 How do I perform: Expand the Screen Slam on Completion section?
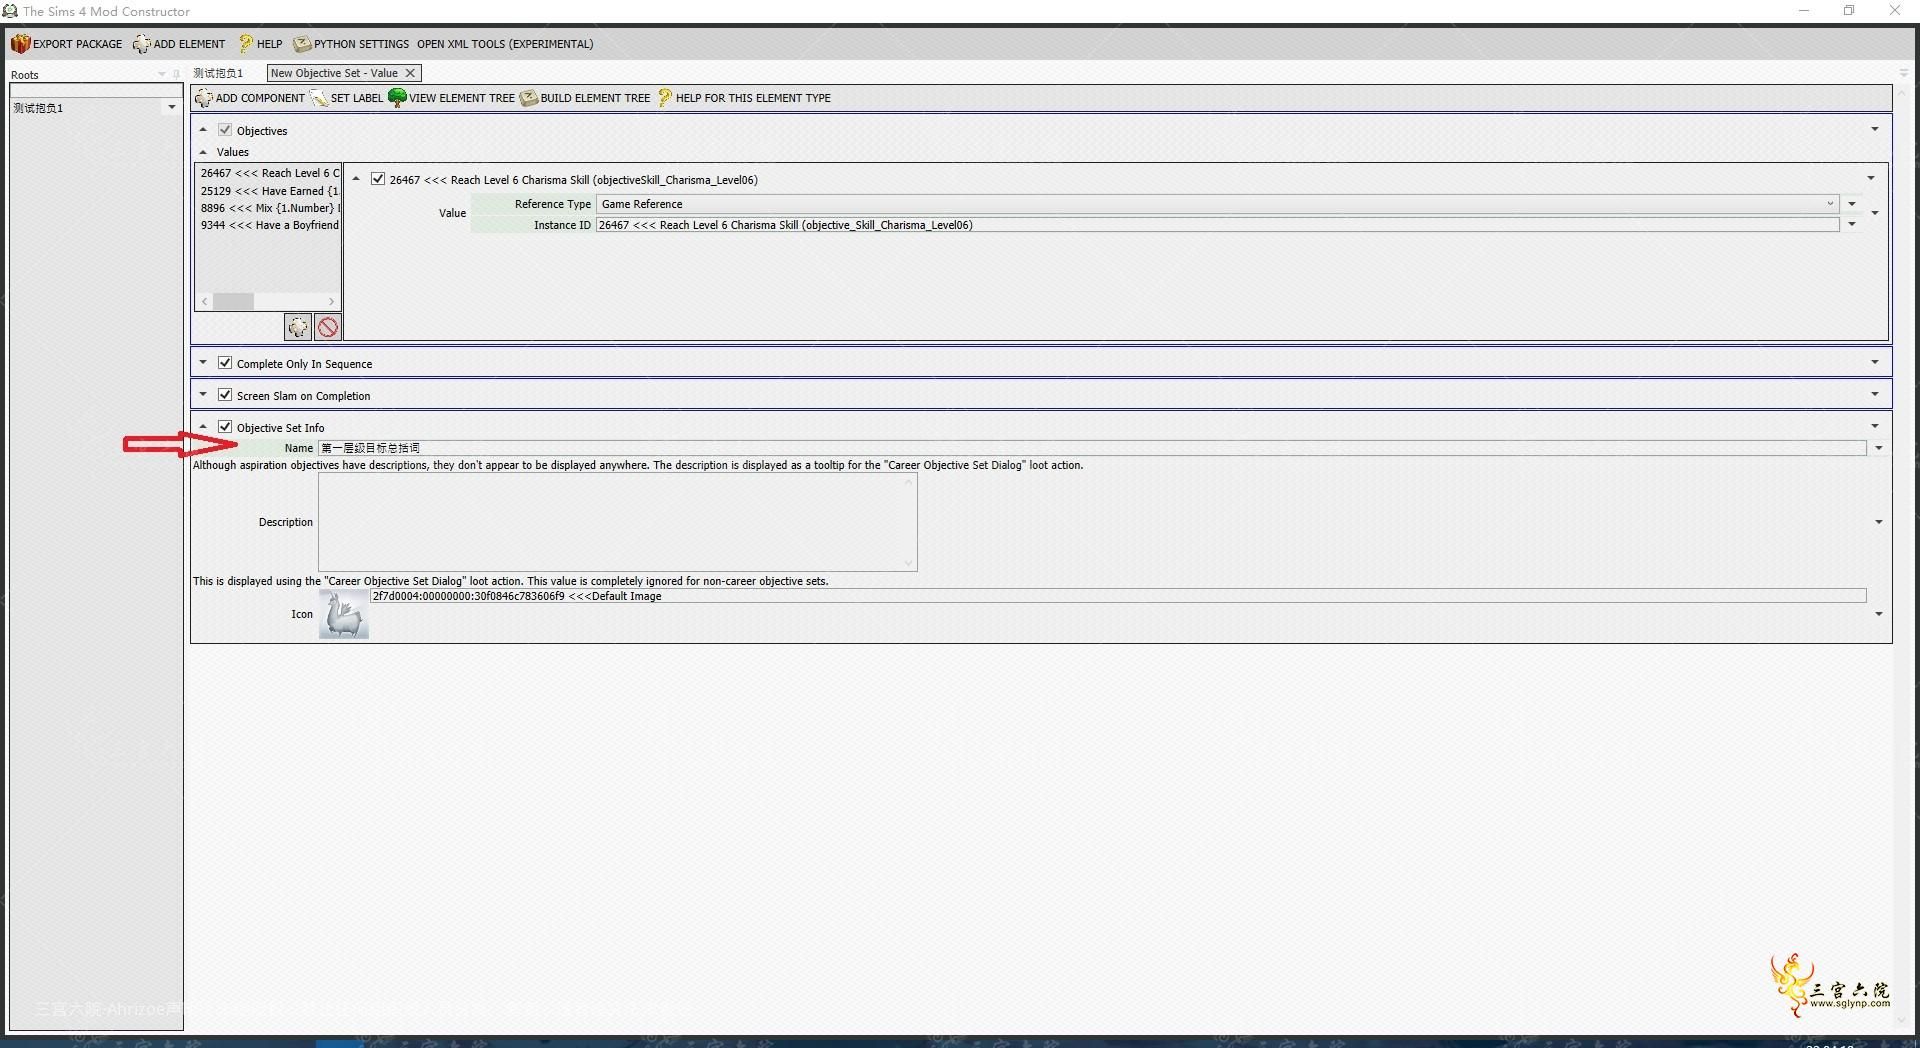pyautogui.click(x=203, y=395)
